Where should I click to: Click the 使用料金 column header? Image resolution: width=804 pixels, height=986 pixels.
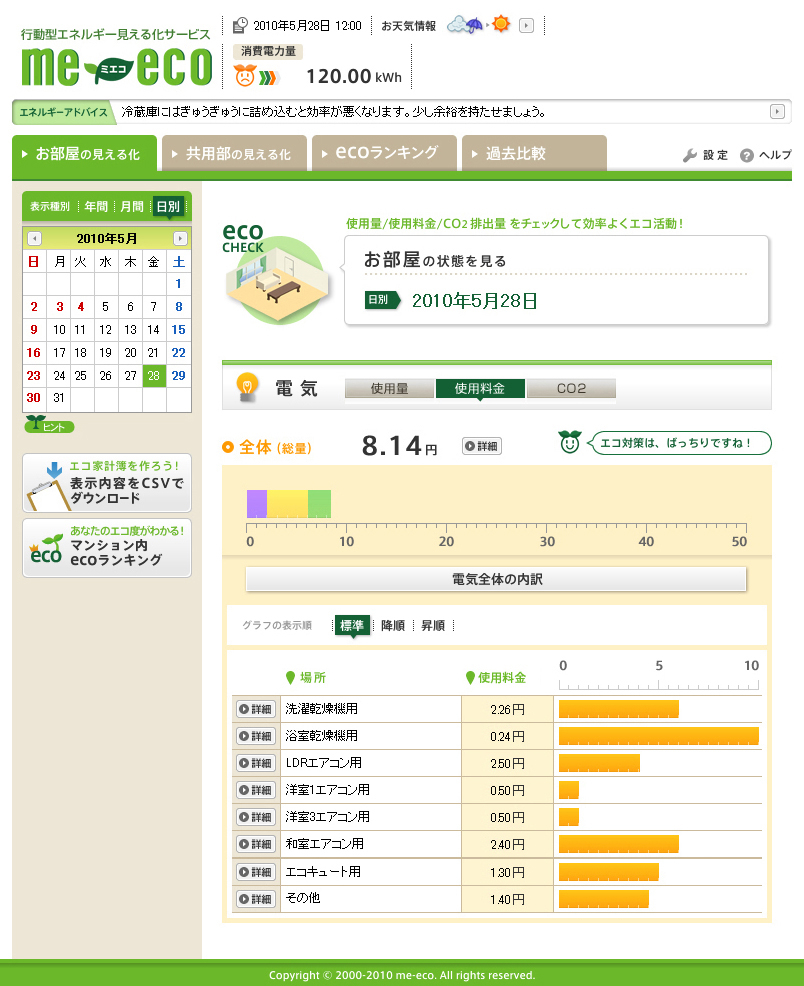point(496,677)
